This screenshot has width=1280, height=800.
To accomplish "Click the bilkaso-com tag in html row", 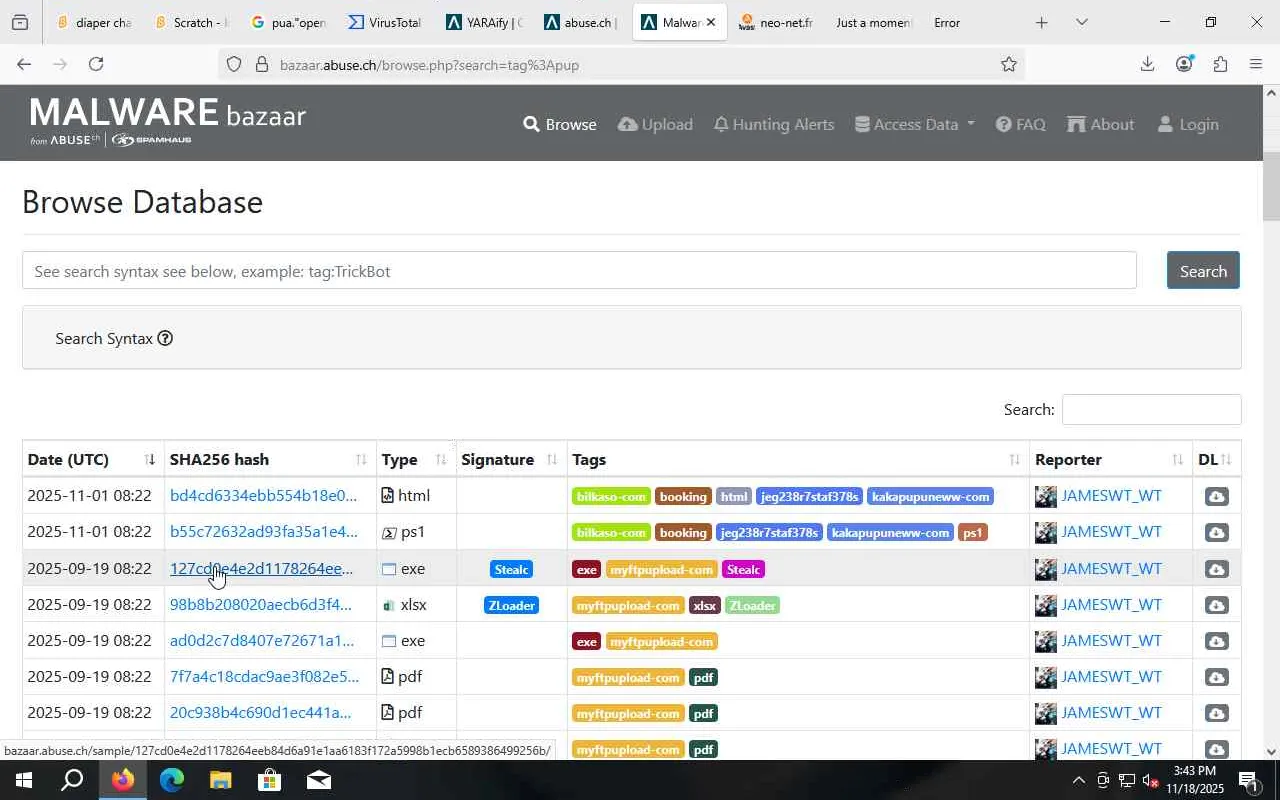I will coord(611,497).
